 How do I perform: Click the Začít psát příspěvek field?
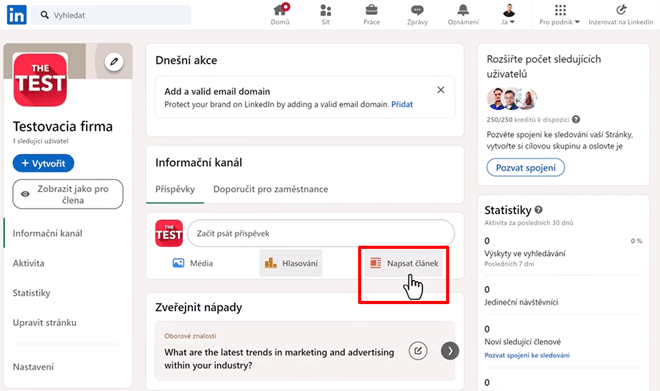tap(321, 233)
